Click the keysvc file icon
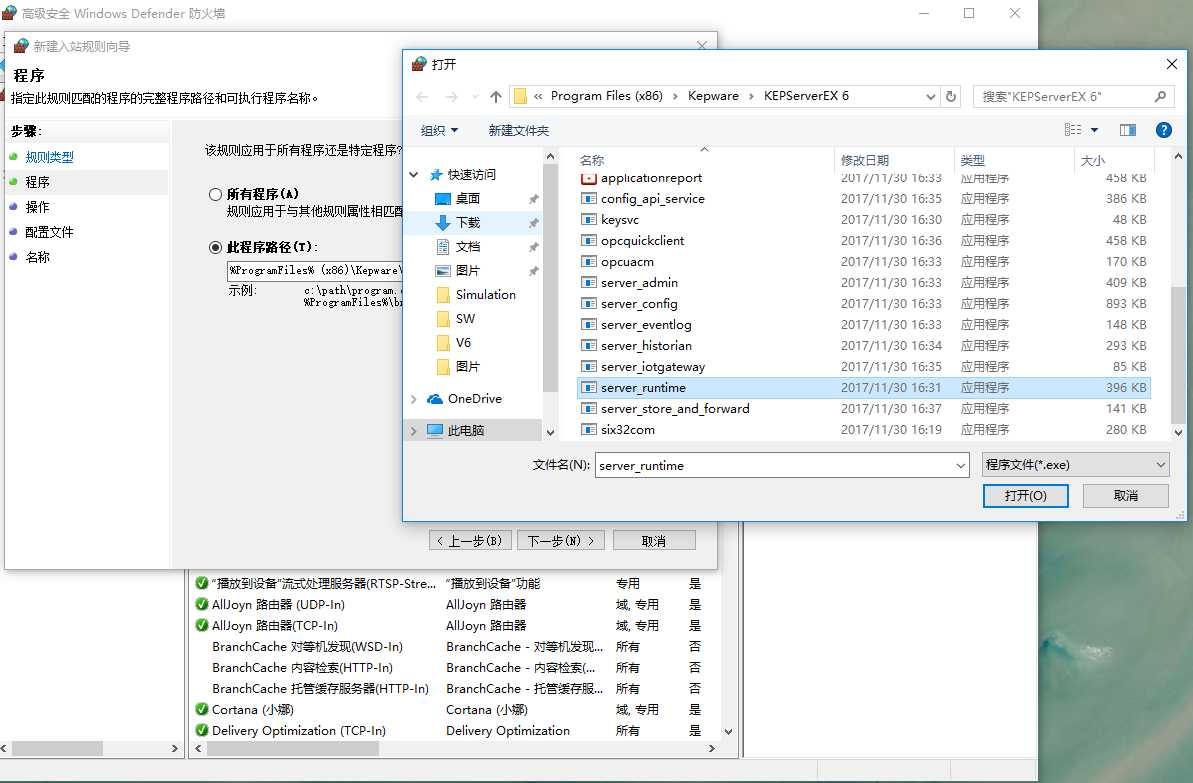This screenshot has width=1193, height=783. (588, 220)
